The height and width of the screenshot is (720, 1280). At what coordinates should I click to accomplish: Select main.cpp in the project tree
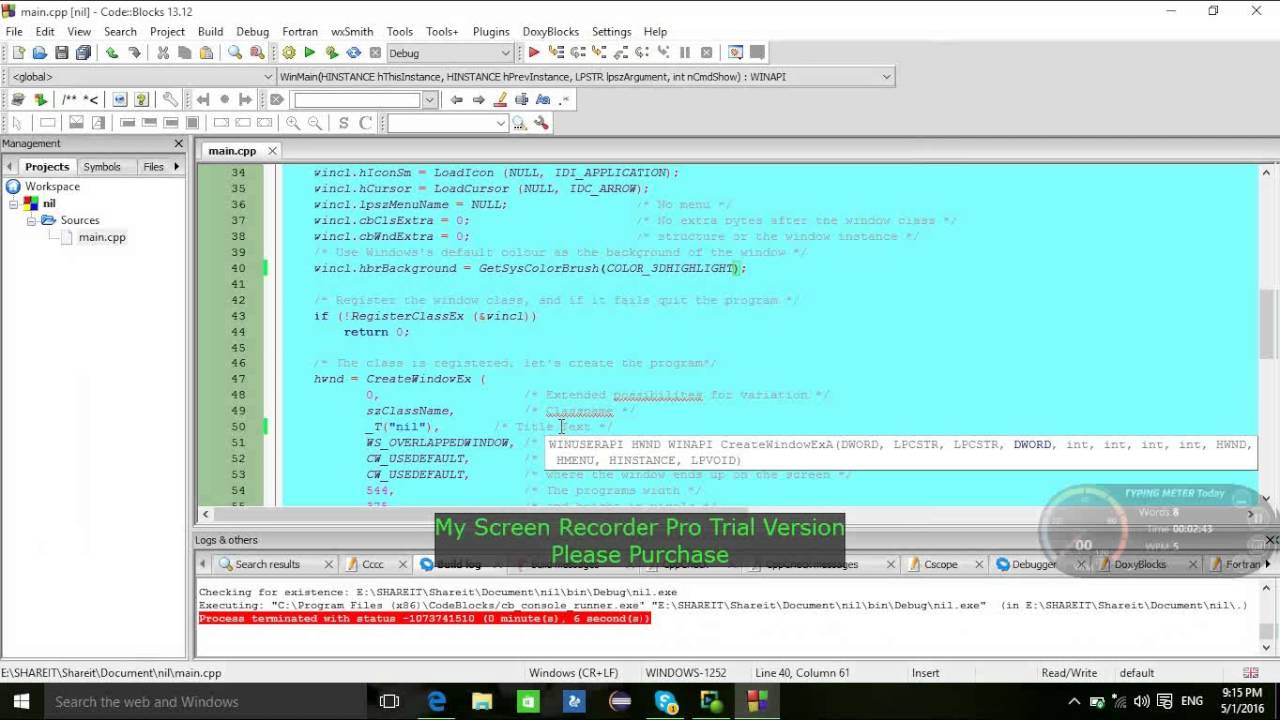click(x=102, y=237)
